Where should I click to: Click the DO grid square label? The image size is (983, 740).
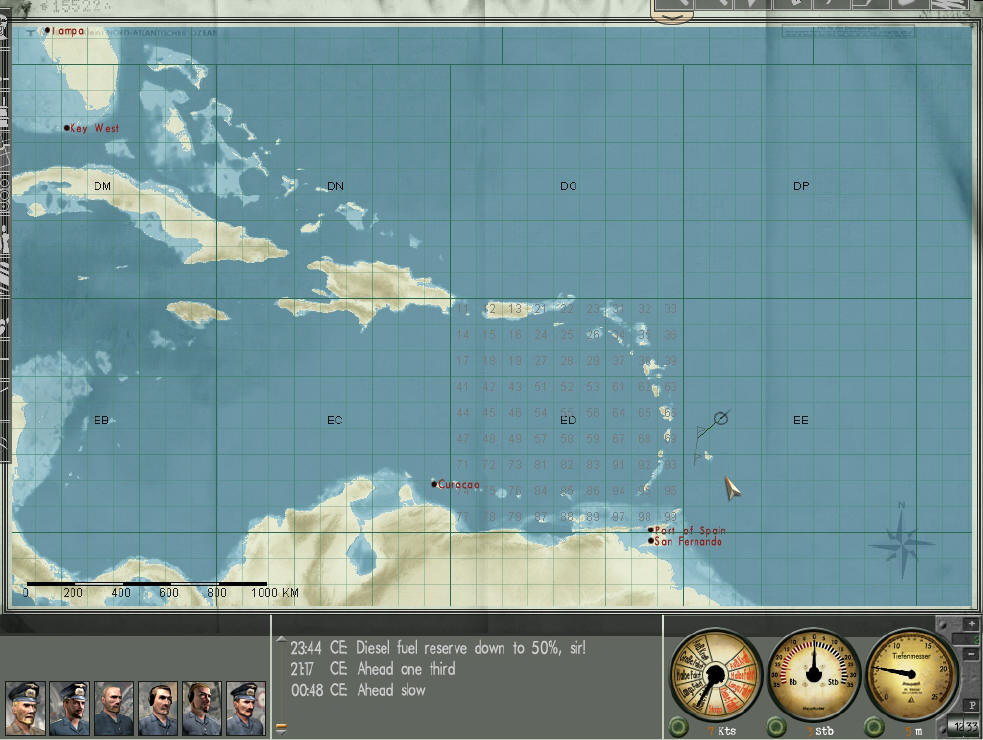click(x=568, y=186)
